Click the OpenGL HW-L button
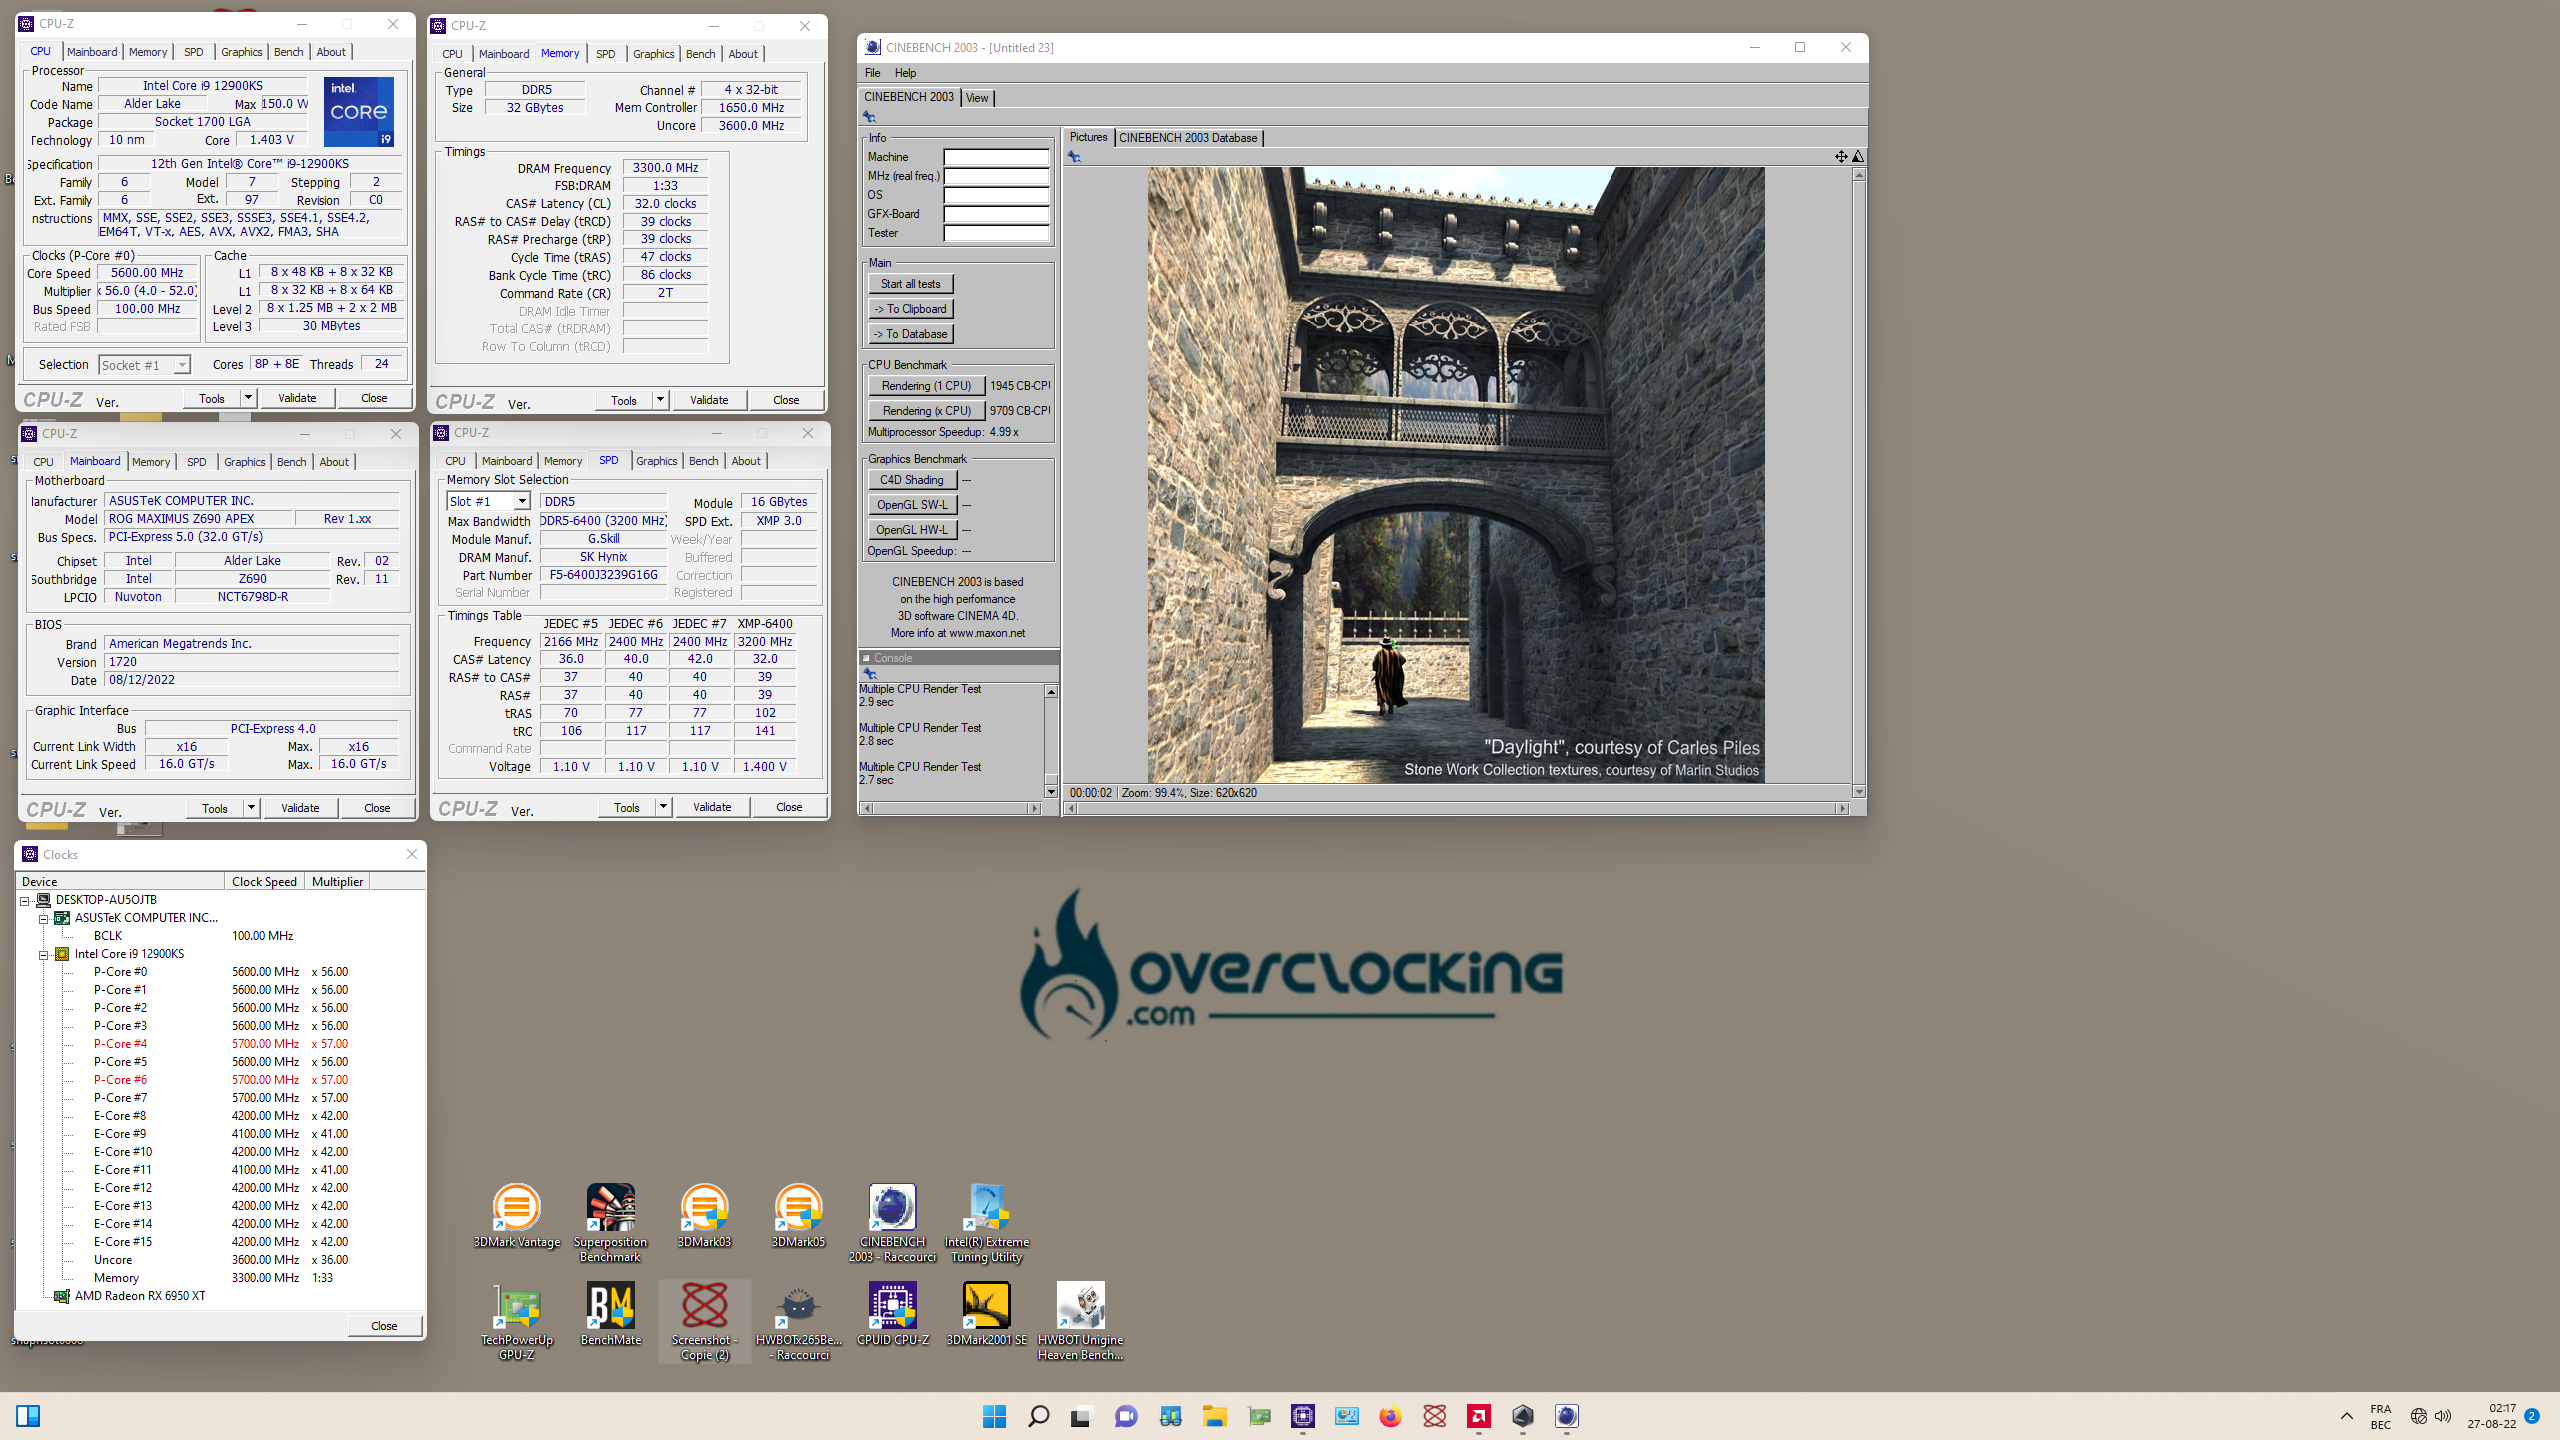 [x=911, y=530]
